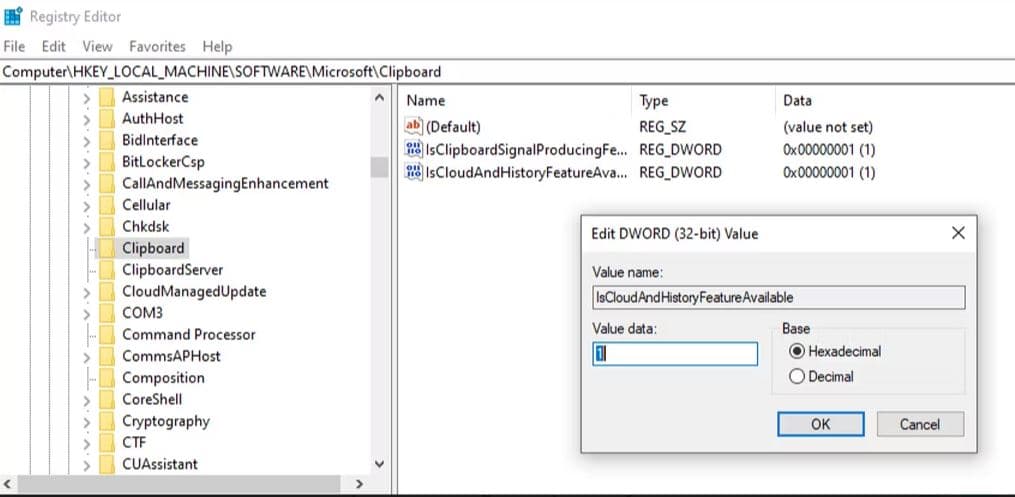Viewport: 1015px width, 497px height.
Task: Click the registry path address bar
Action: point(508,72)
